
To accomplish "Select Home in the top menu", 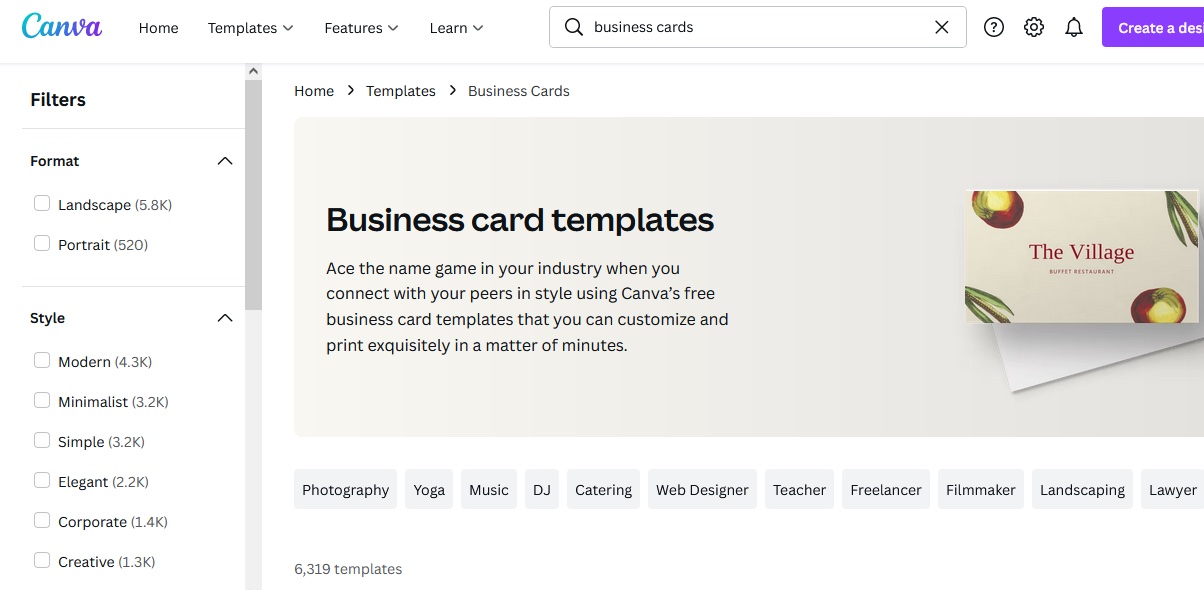I will (x=158, y=28).
